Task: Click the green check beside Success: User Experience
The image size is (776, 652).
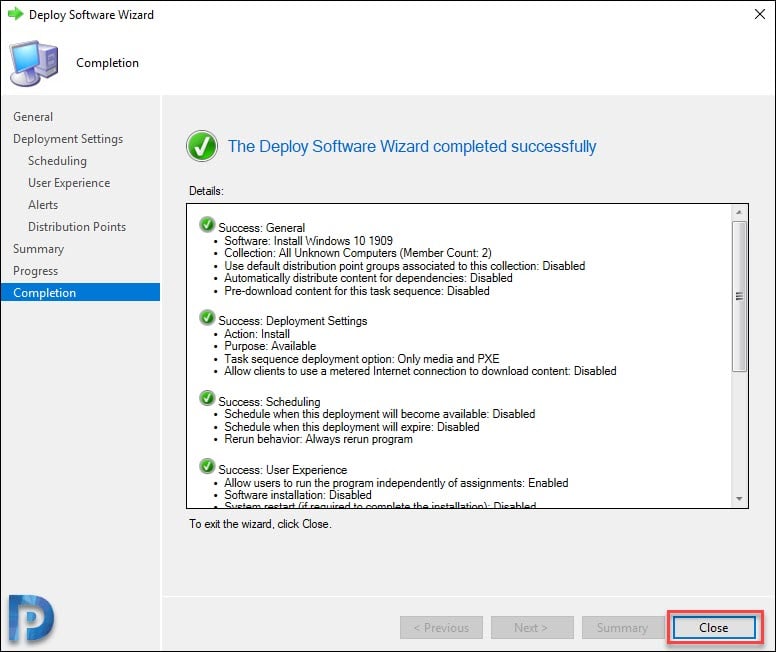Action: tap(207, 466)
